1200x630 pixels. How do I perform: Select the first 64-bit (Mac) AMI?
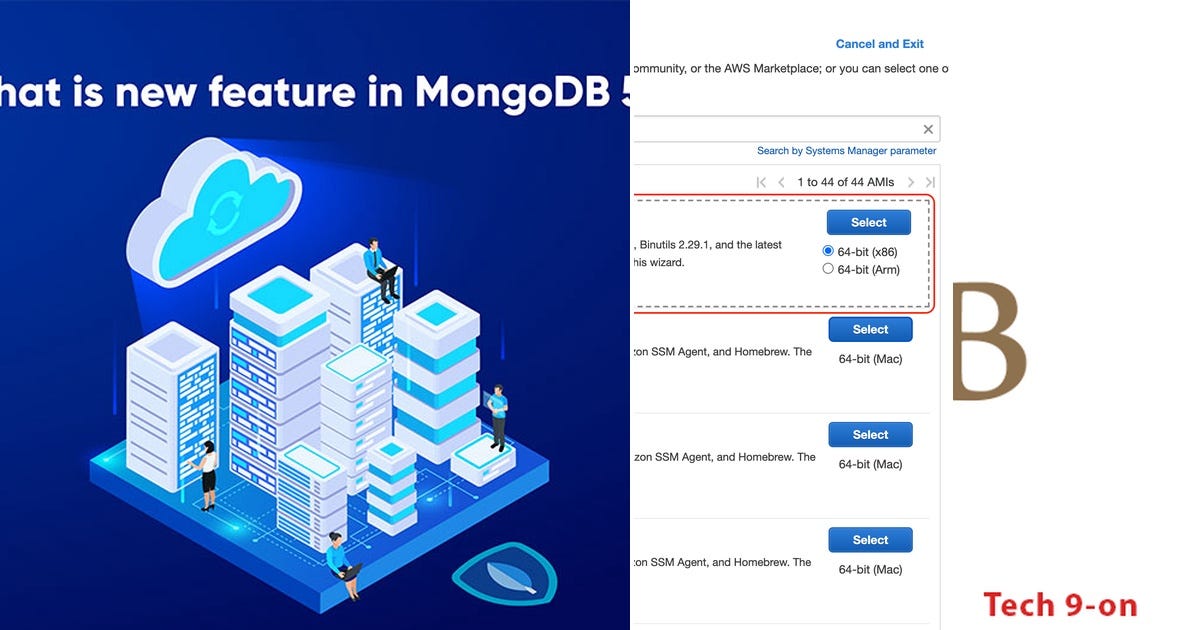click(870, 329)
